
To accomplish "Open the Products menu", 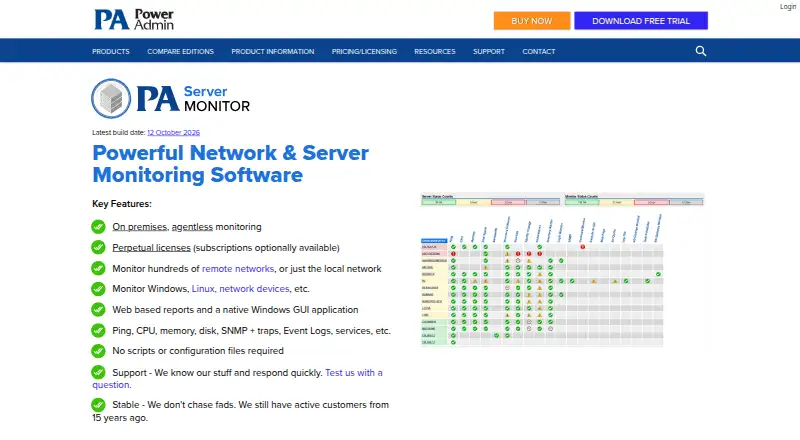I will [x=111, y=52].
